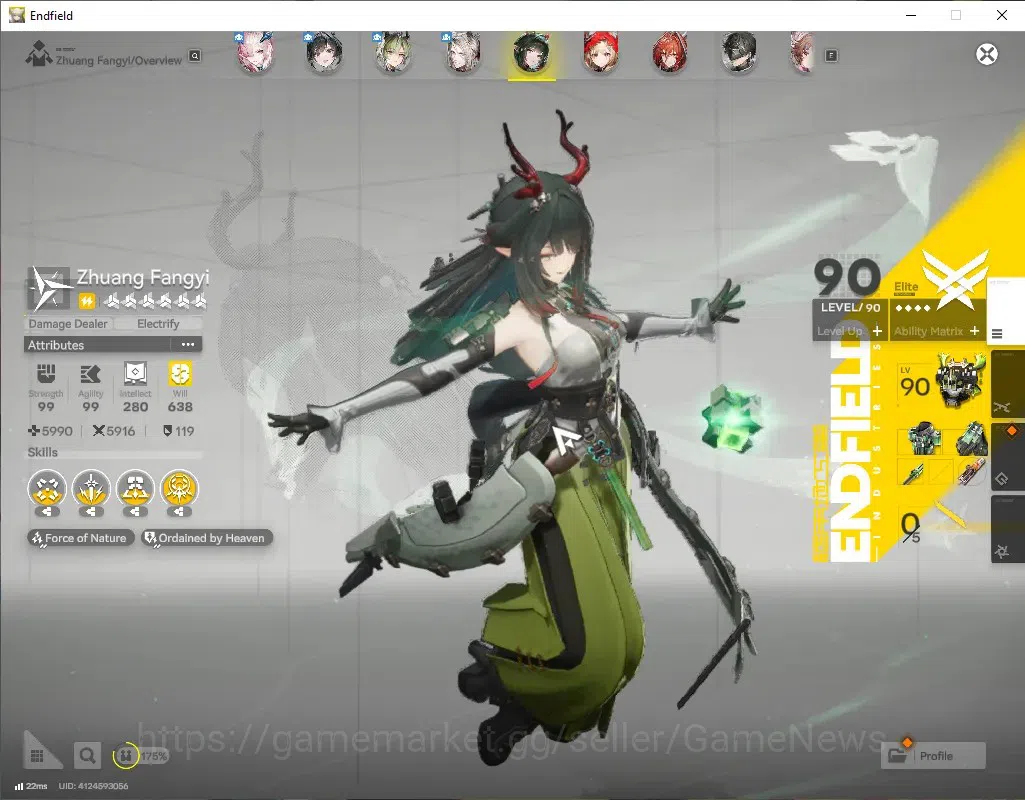
Task: Switch to the bottom side tab
Action: tap(1007, 529)
